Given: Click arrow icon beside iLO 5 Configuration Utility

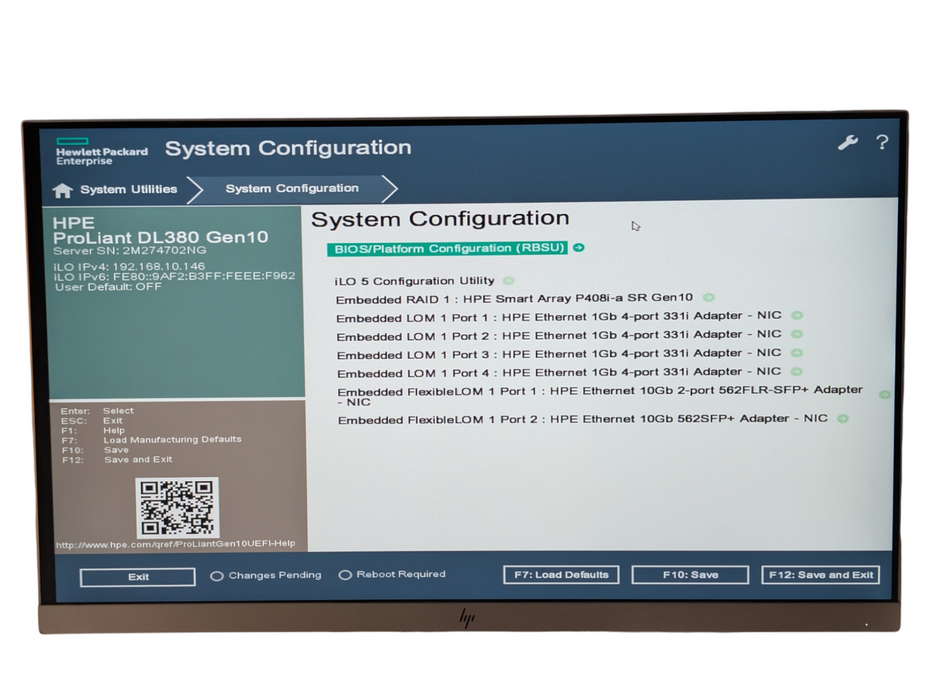Looking at the screenshot, I should (x=508, y=281).
